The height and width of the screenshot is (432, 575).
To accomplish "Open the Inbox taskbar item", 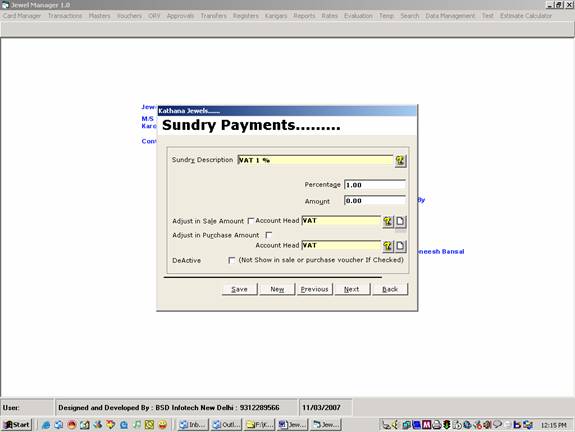I will tap(193, 425).
